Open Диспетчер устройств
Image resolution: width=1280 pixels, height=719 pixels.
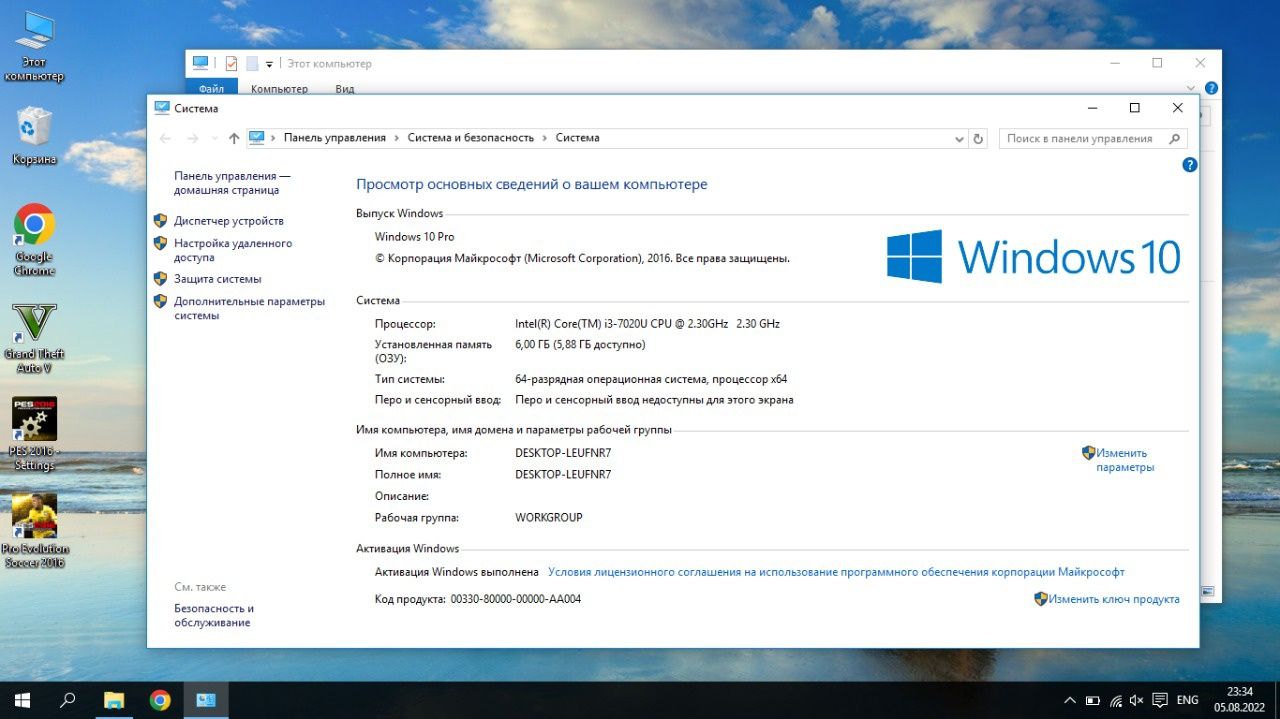pos(229,221)
